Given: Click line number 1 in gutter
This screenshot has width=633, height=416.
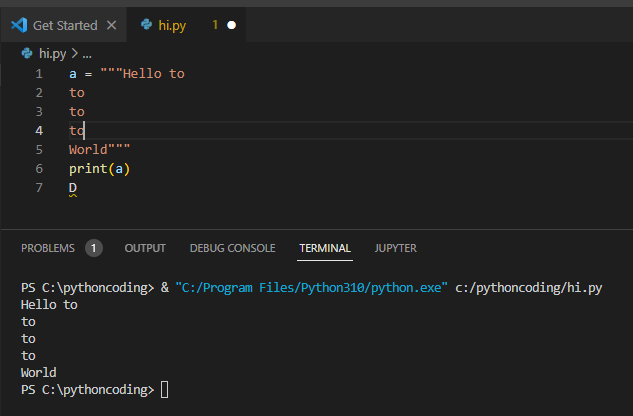Looking at the screenshot, I should (39, 74).
